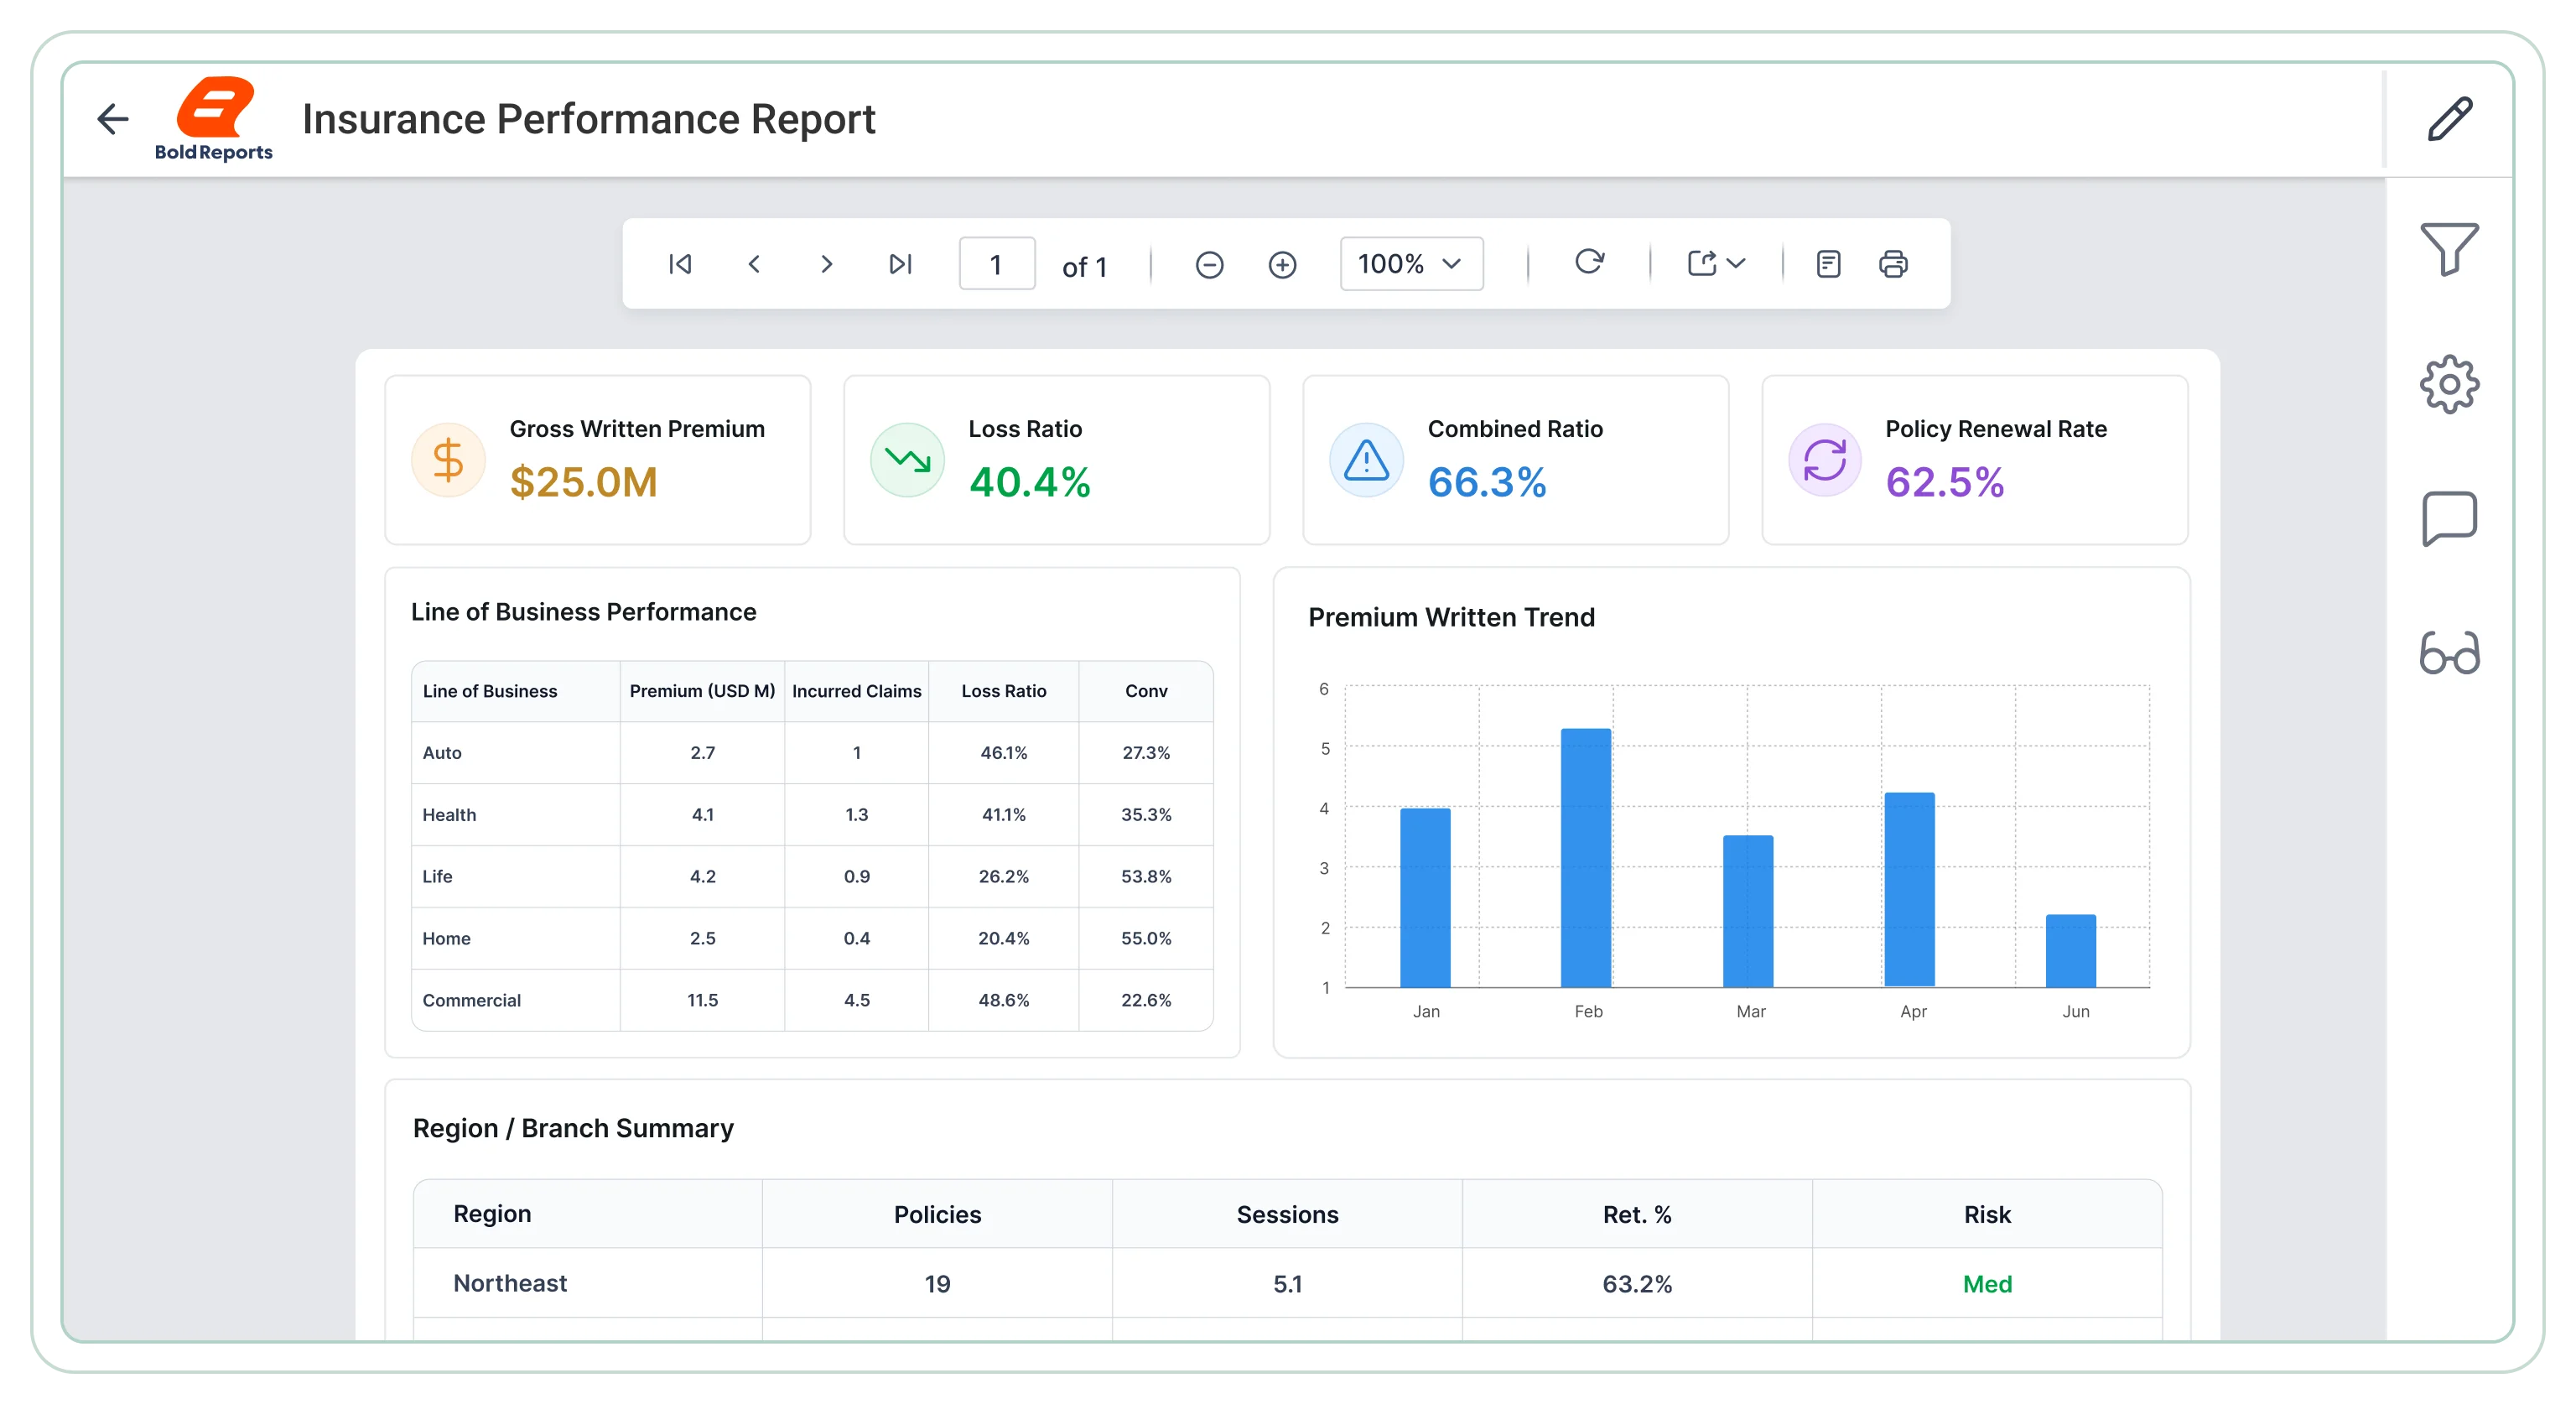Viewport: 2576px width, 1404px height.
Task: Click the Bold Reports logo
Action: 214,119
